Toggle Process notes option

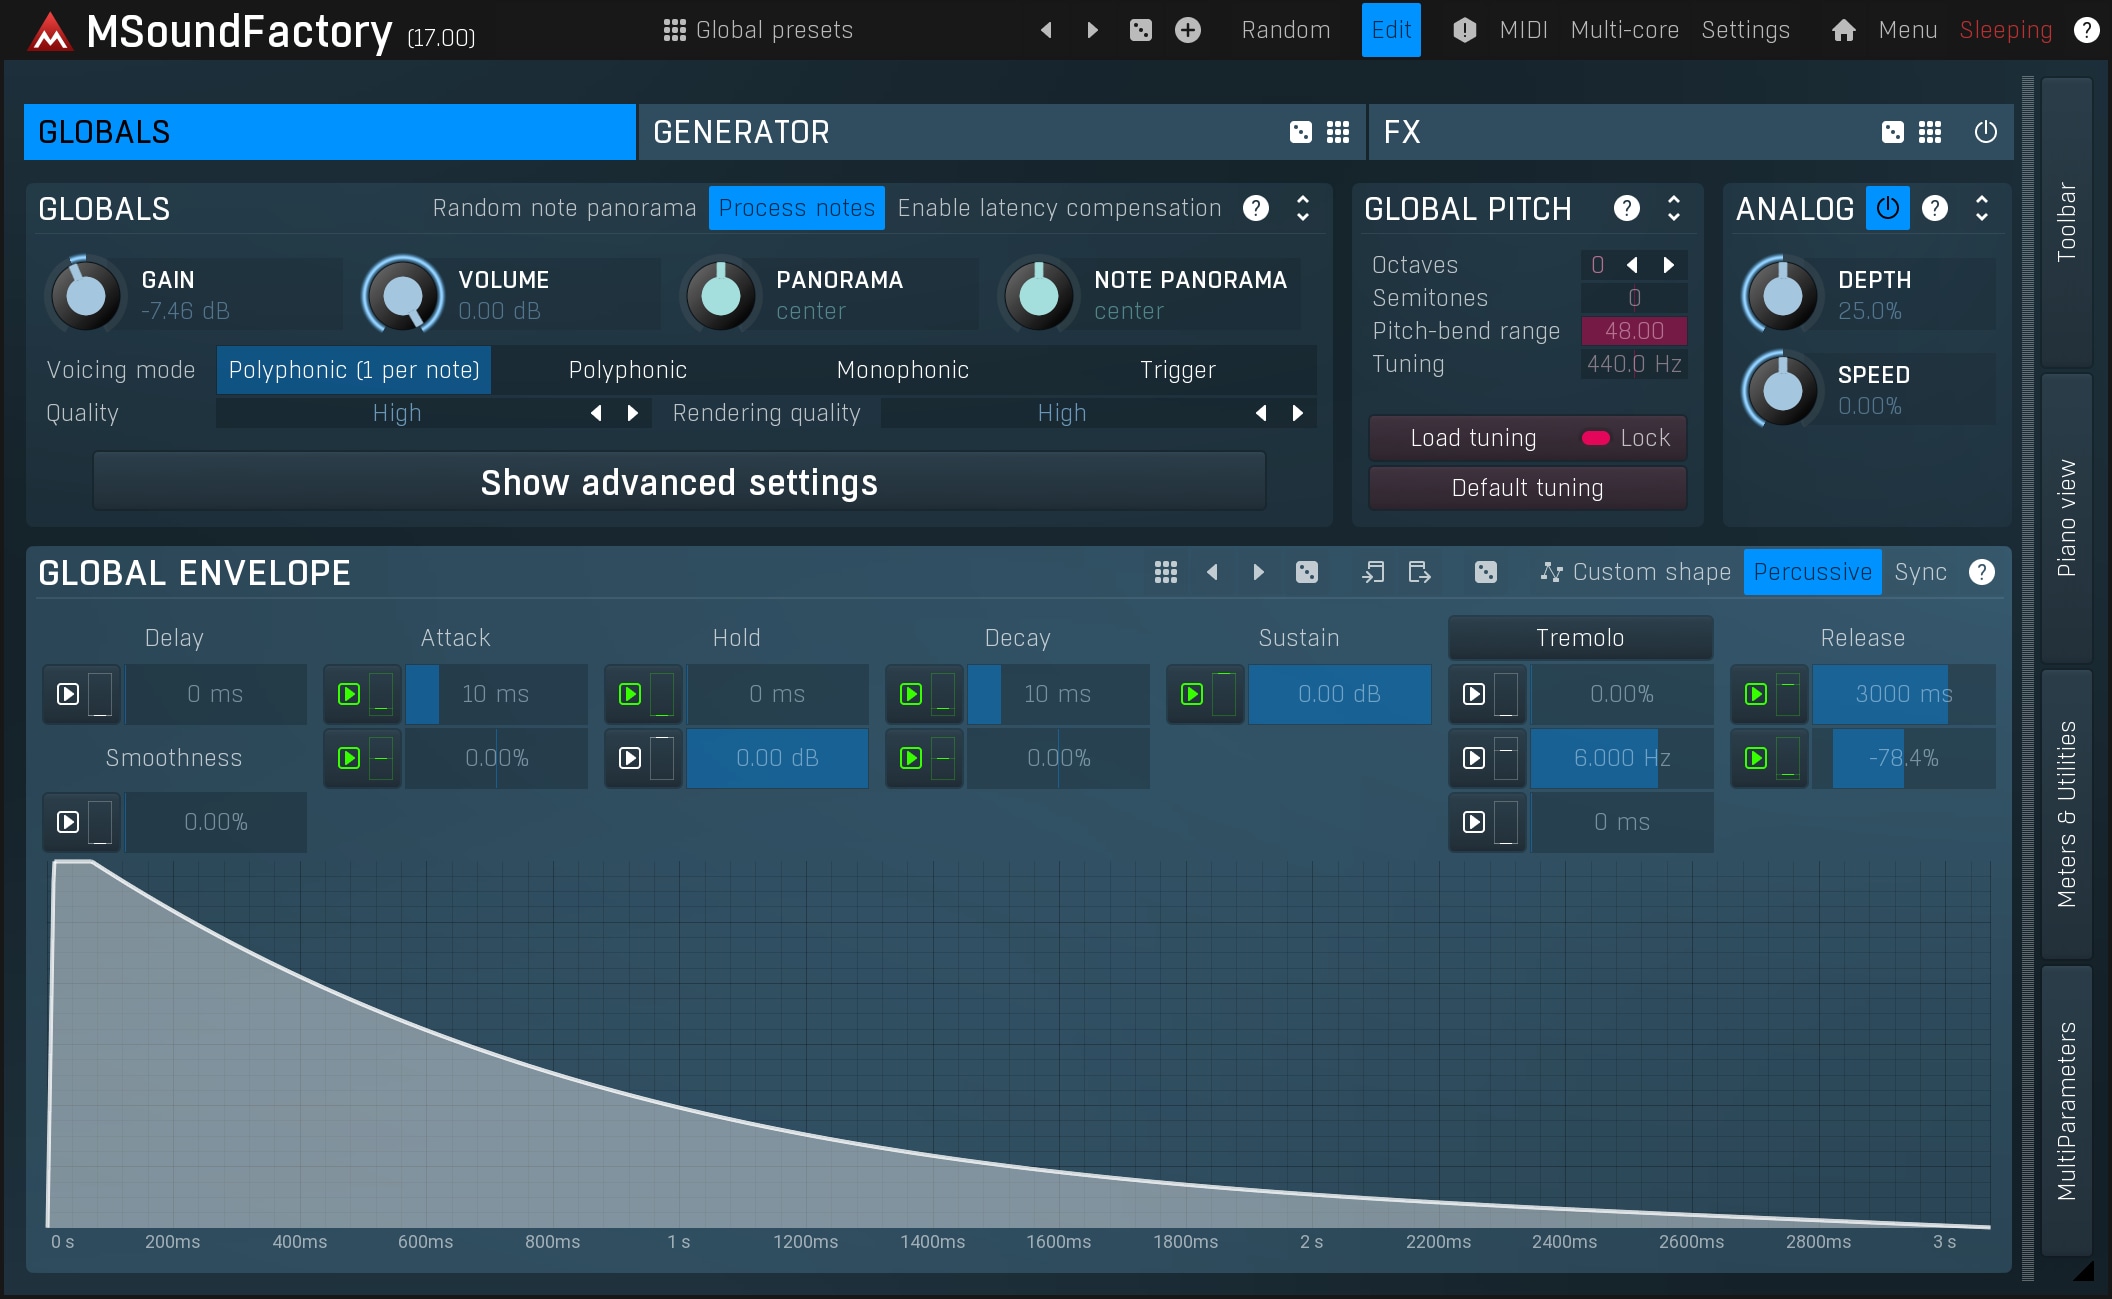click(796, 208)
